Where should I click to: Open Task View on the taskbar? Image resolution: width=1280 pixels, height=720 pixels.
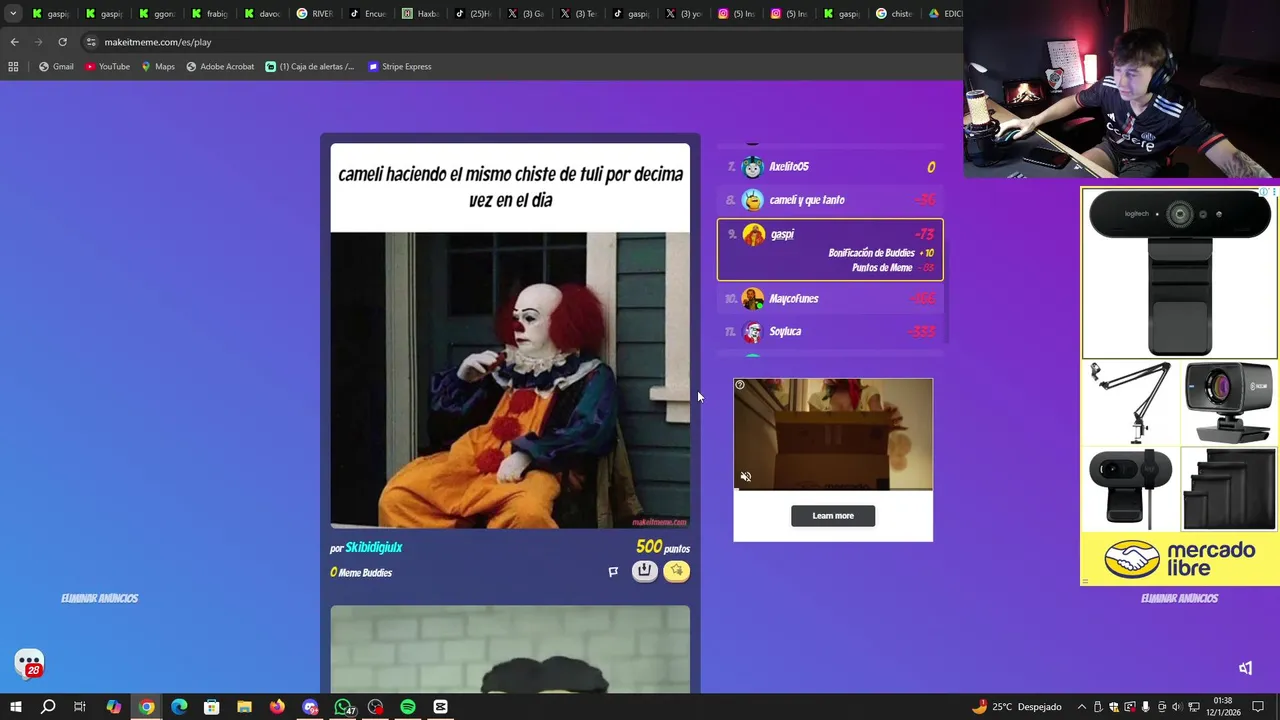tap(80, 707)
